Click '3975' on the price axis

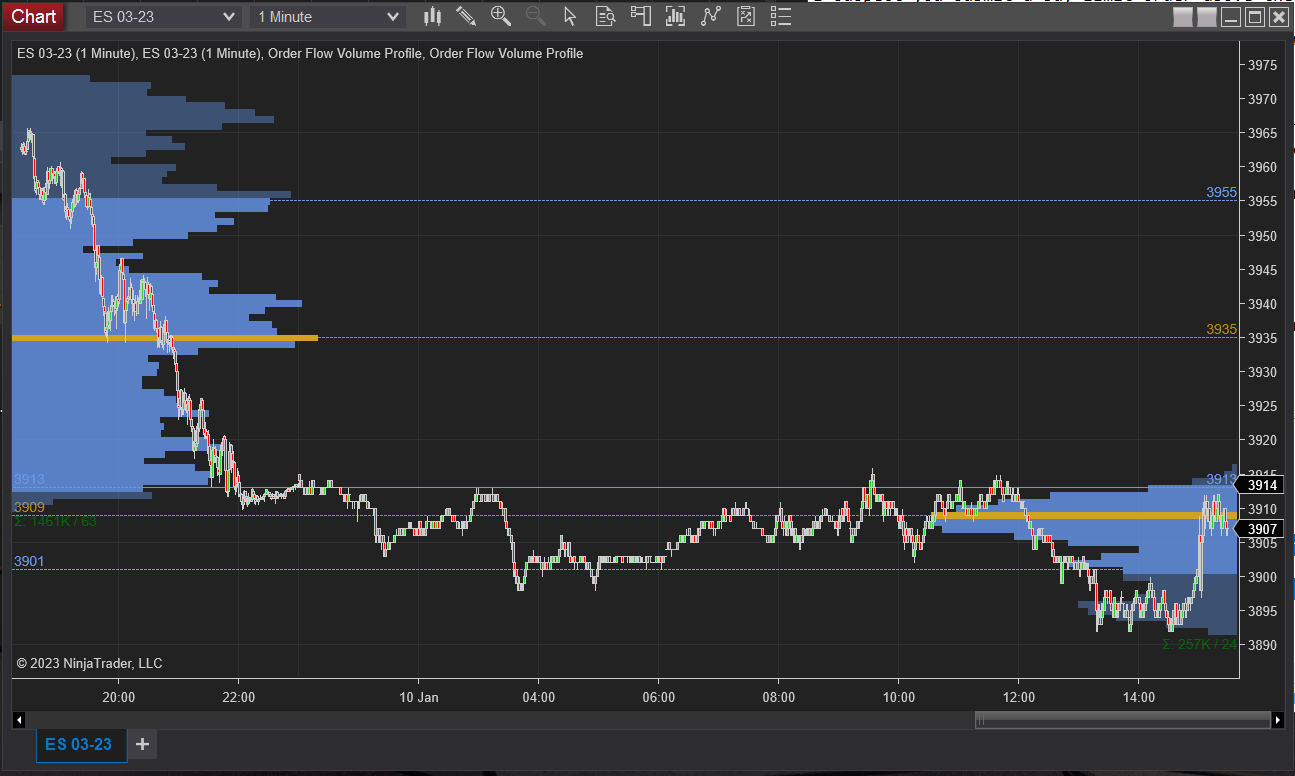pos(1263,65)
